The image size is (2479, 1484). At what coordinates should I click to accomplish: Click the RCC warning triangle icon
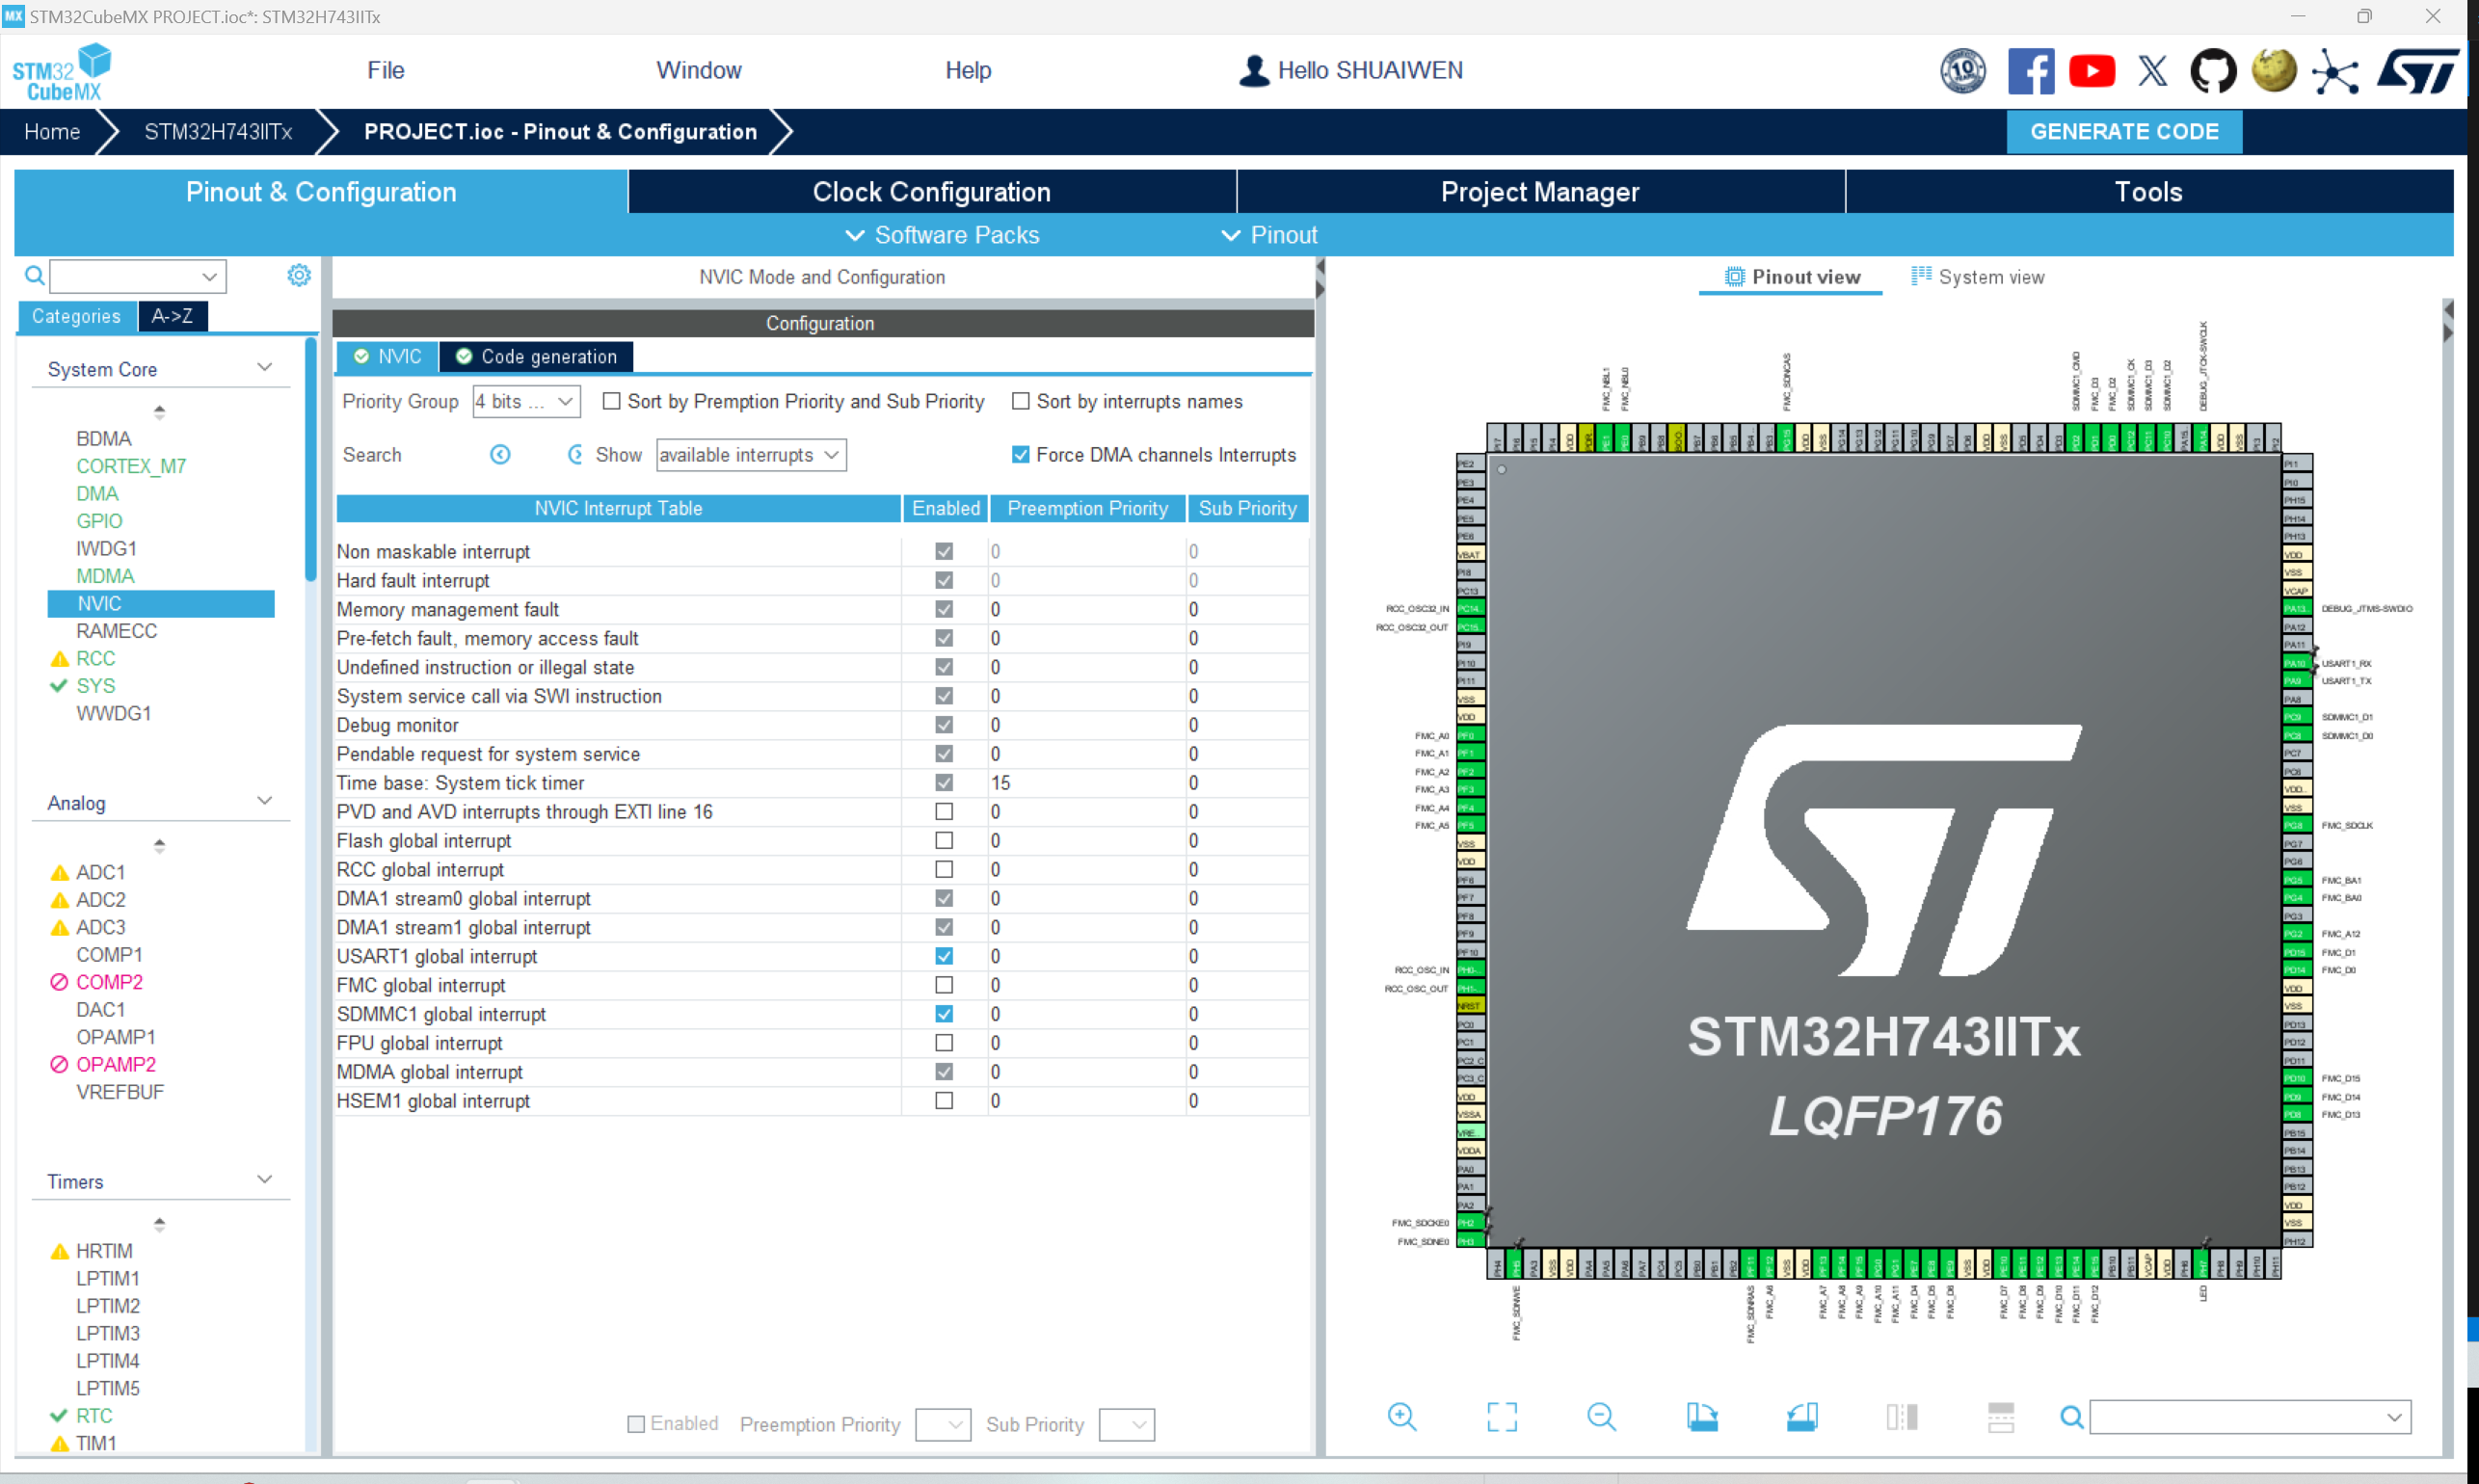click(59, 658)
